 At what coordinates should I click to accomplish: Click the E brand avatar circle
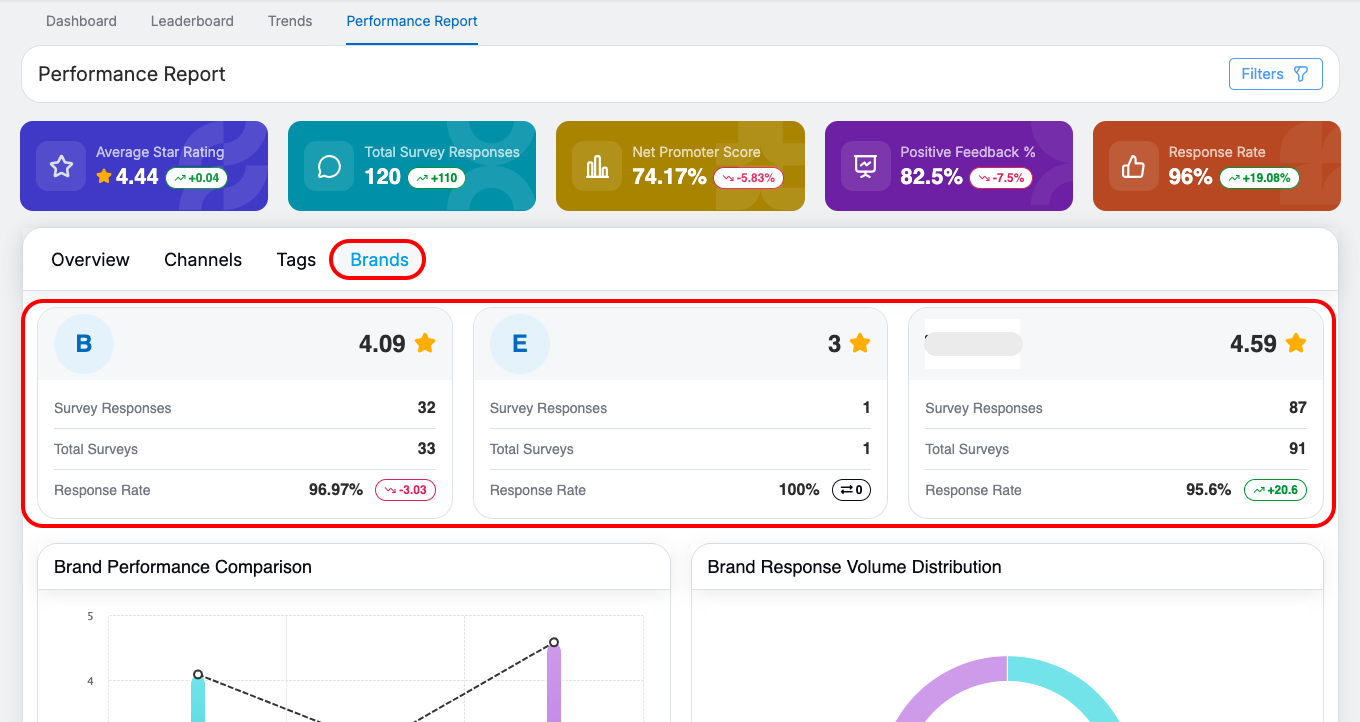pos(520,344)
